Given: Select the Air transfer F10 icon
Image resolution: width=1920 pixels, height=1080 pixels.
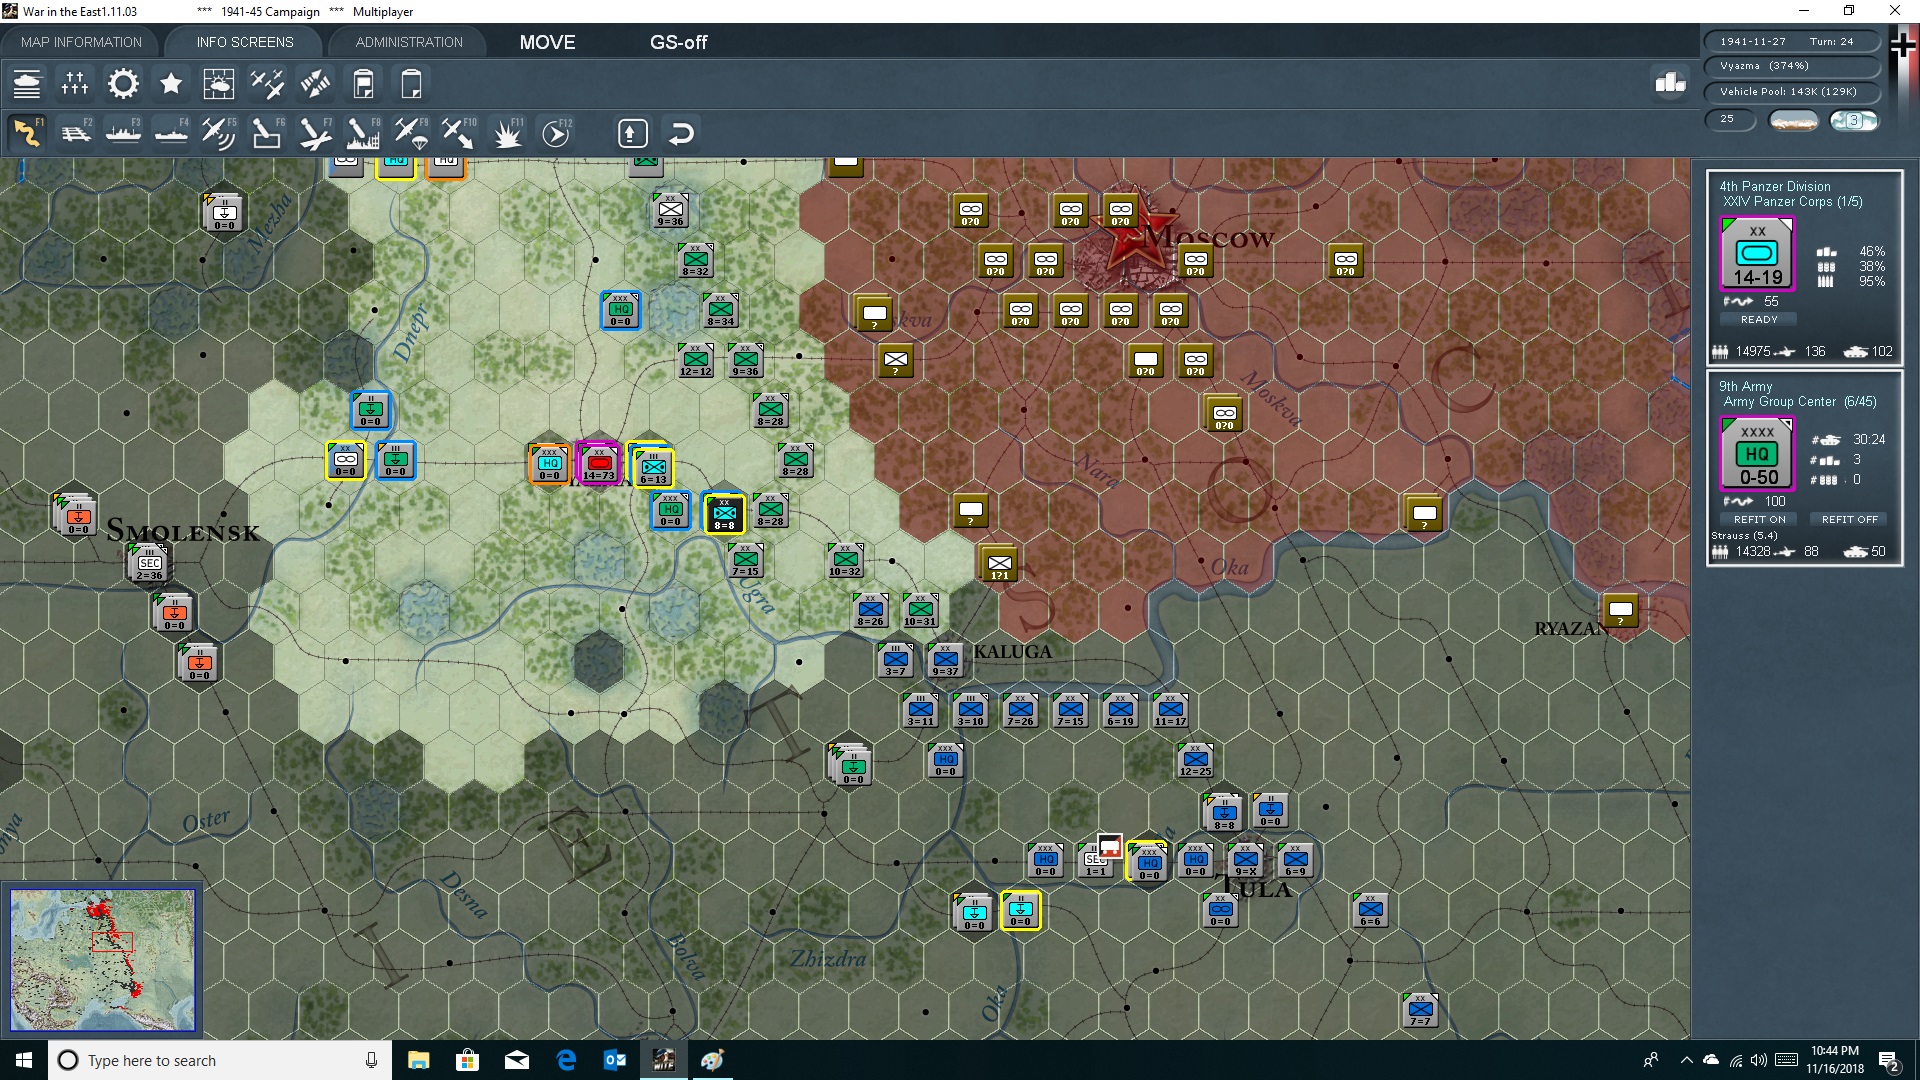Looking at the screenshot, I should (459, 133).
